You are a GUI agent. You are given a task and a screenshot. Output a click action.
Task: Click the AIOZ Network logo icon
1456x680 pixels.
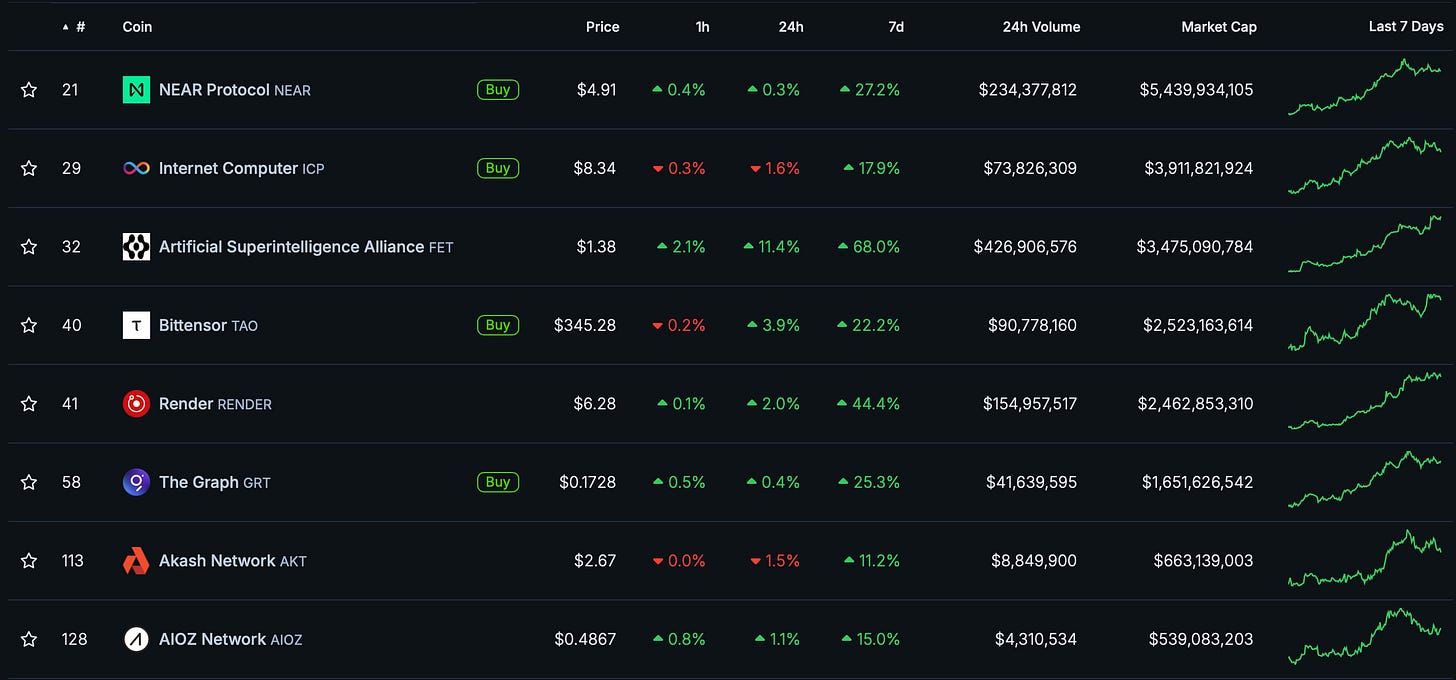[x=136, y=639]
